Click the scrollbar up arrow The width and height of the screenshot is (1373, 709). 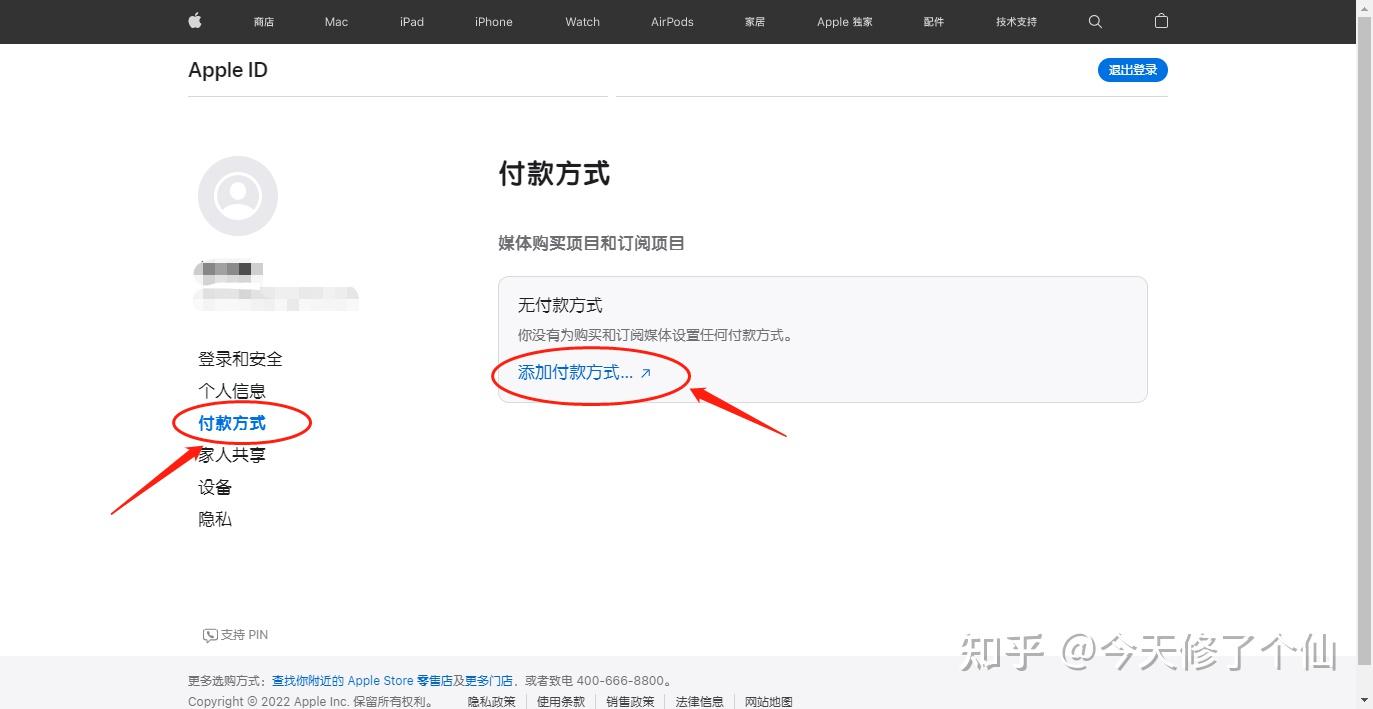click(1364, 8)
